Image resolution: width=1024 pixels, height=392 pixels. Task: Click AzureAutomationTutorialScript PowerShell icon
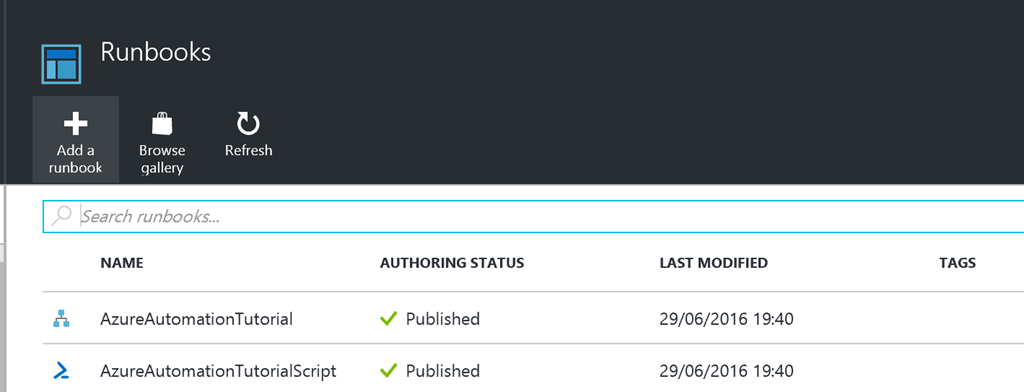61,371
